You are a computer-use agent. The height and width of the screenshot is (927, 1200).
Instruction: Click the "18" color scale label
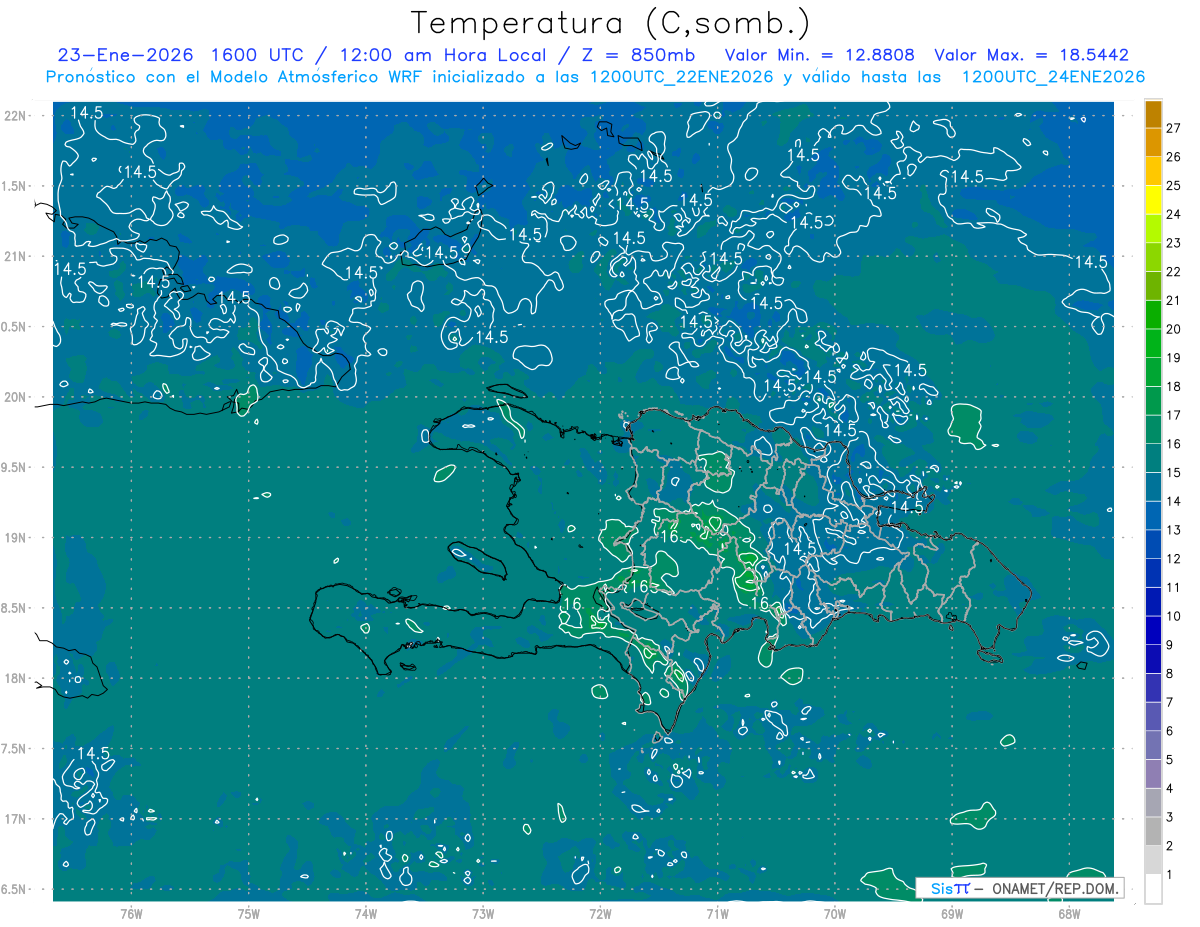1174,387
